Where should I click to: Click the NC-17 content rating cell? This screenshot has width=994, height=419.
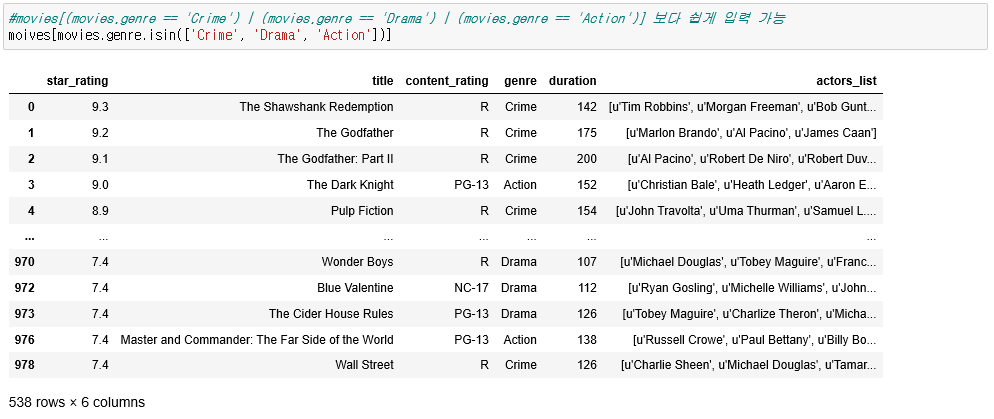tap(472, 288)
